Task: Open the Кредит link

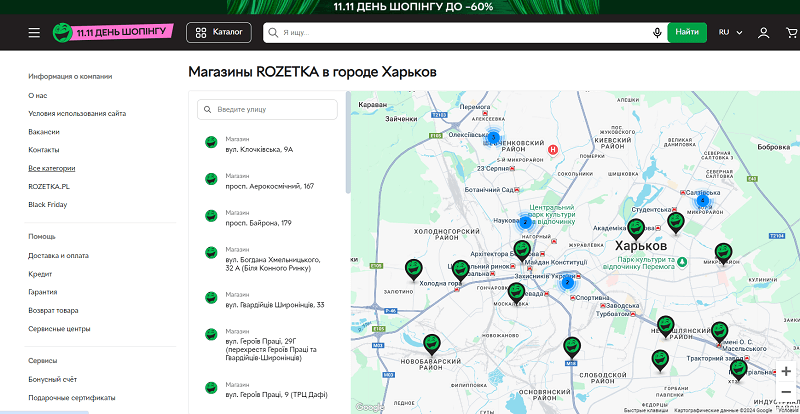Action: pos(40,274)
